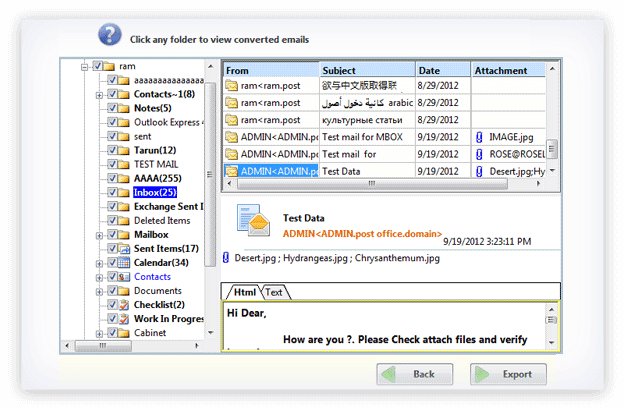
Task: Click the large email envelope preview icon
Action: 253,221
